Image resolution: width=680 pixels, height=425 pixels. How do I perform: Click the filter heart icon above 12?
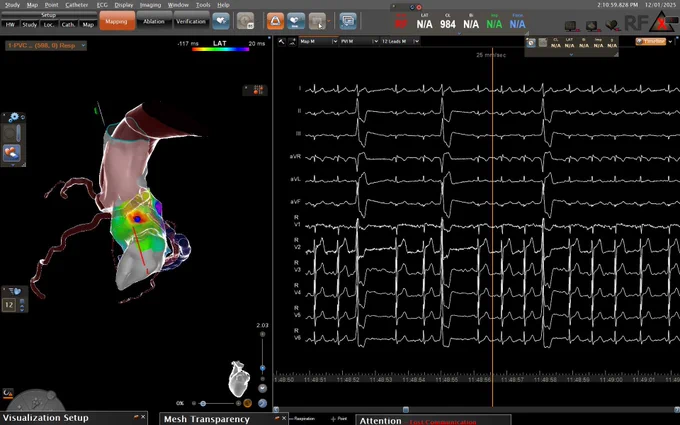tap(15, 291)
